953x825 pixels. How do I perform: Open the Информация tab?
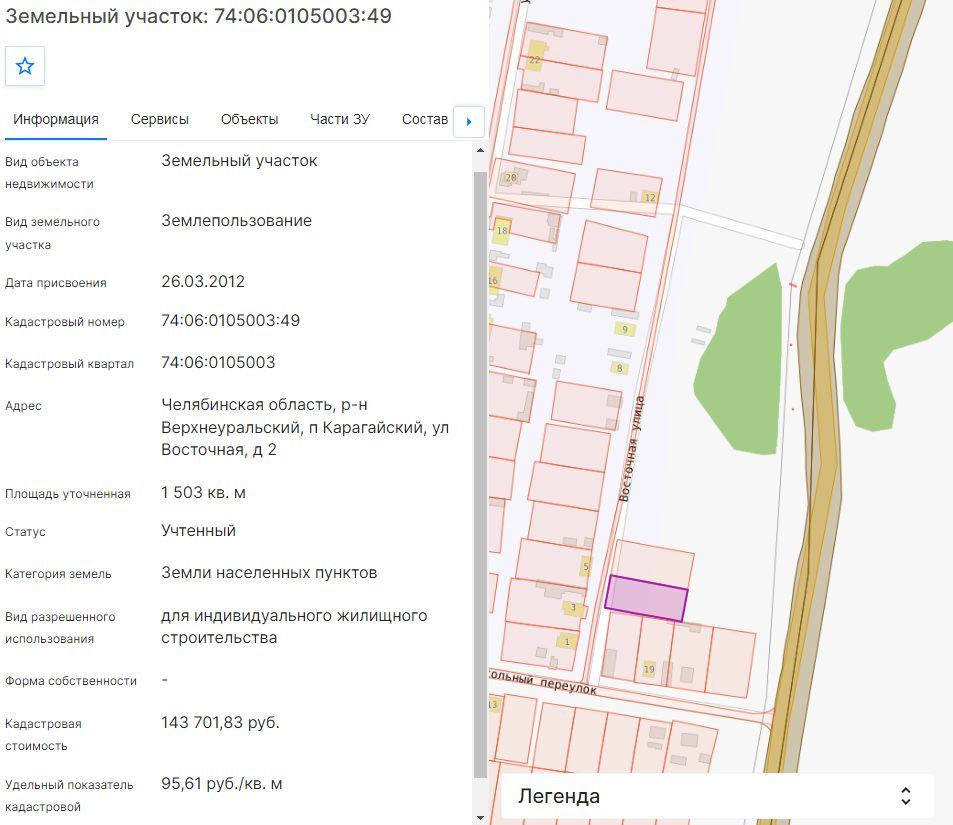click(56, 119)
